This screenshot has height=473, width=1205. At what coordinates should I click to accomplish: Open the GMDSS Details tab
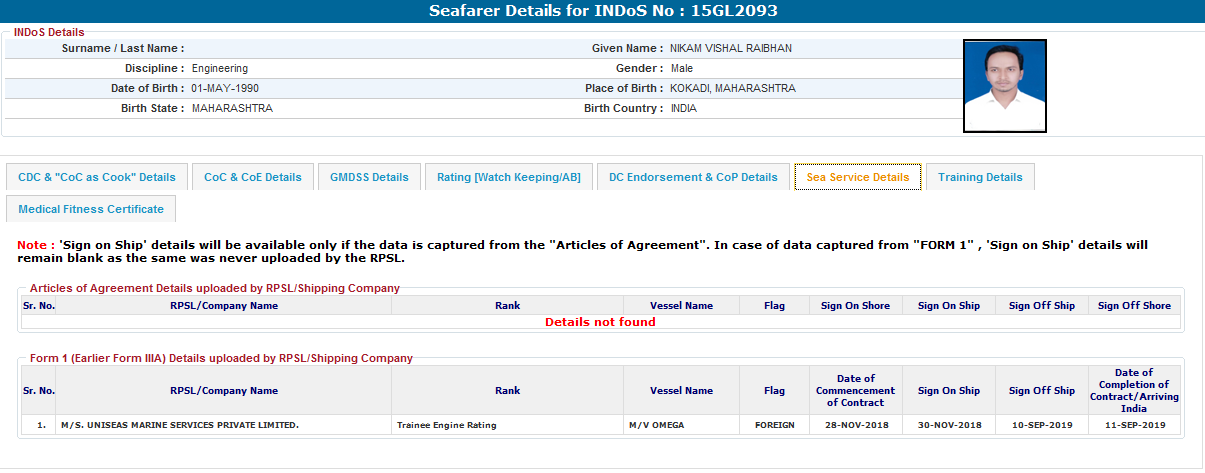pos(369,177)
